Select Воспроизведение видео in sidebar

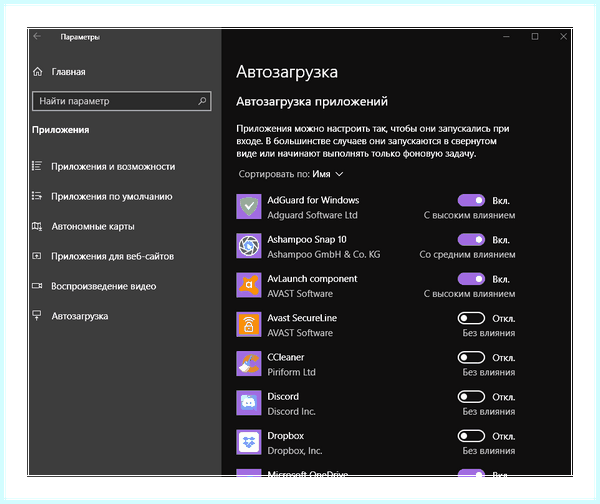tap(104, 286)
